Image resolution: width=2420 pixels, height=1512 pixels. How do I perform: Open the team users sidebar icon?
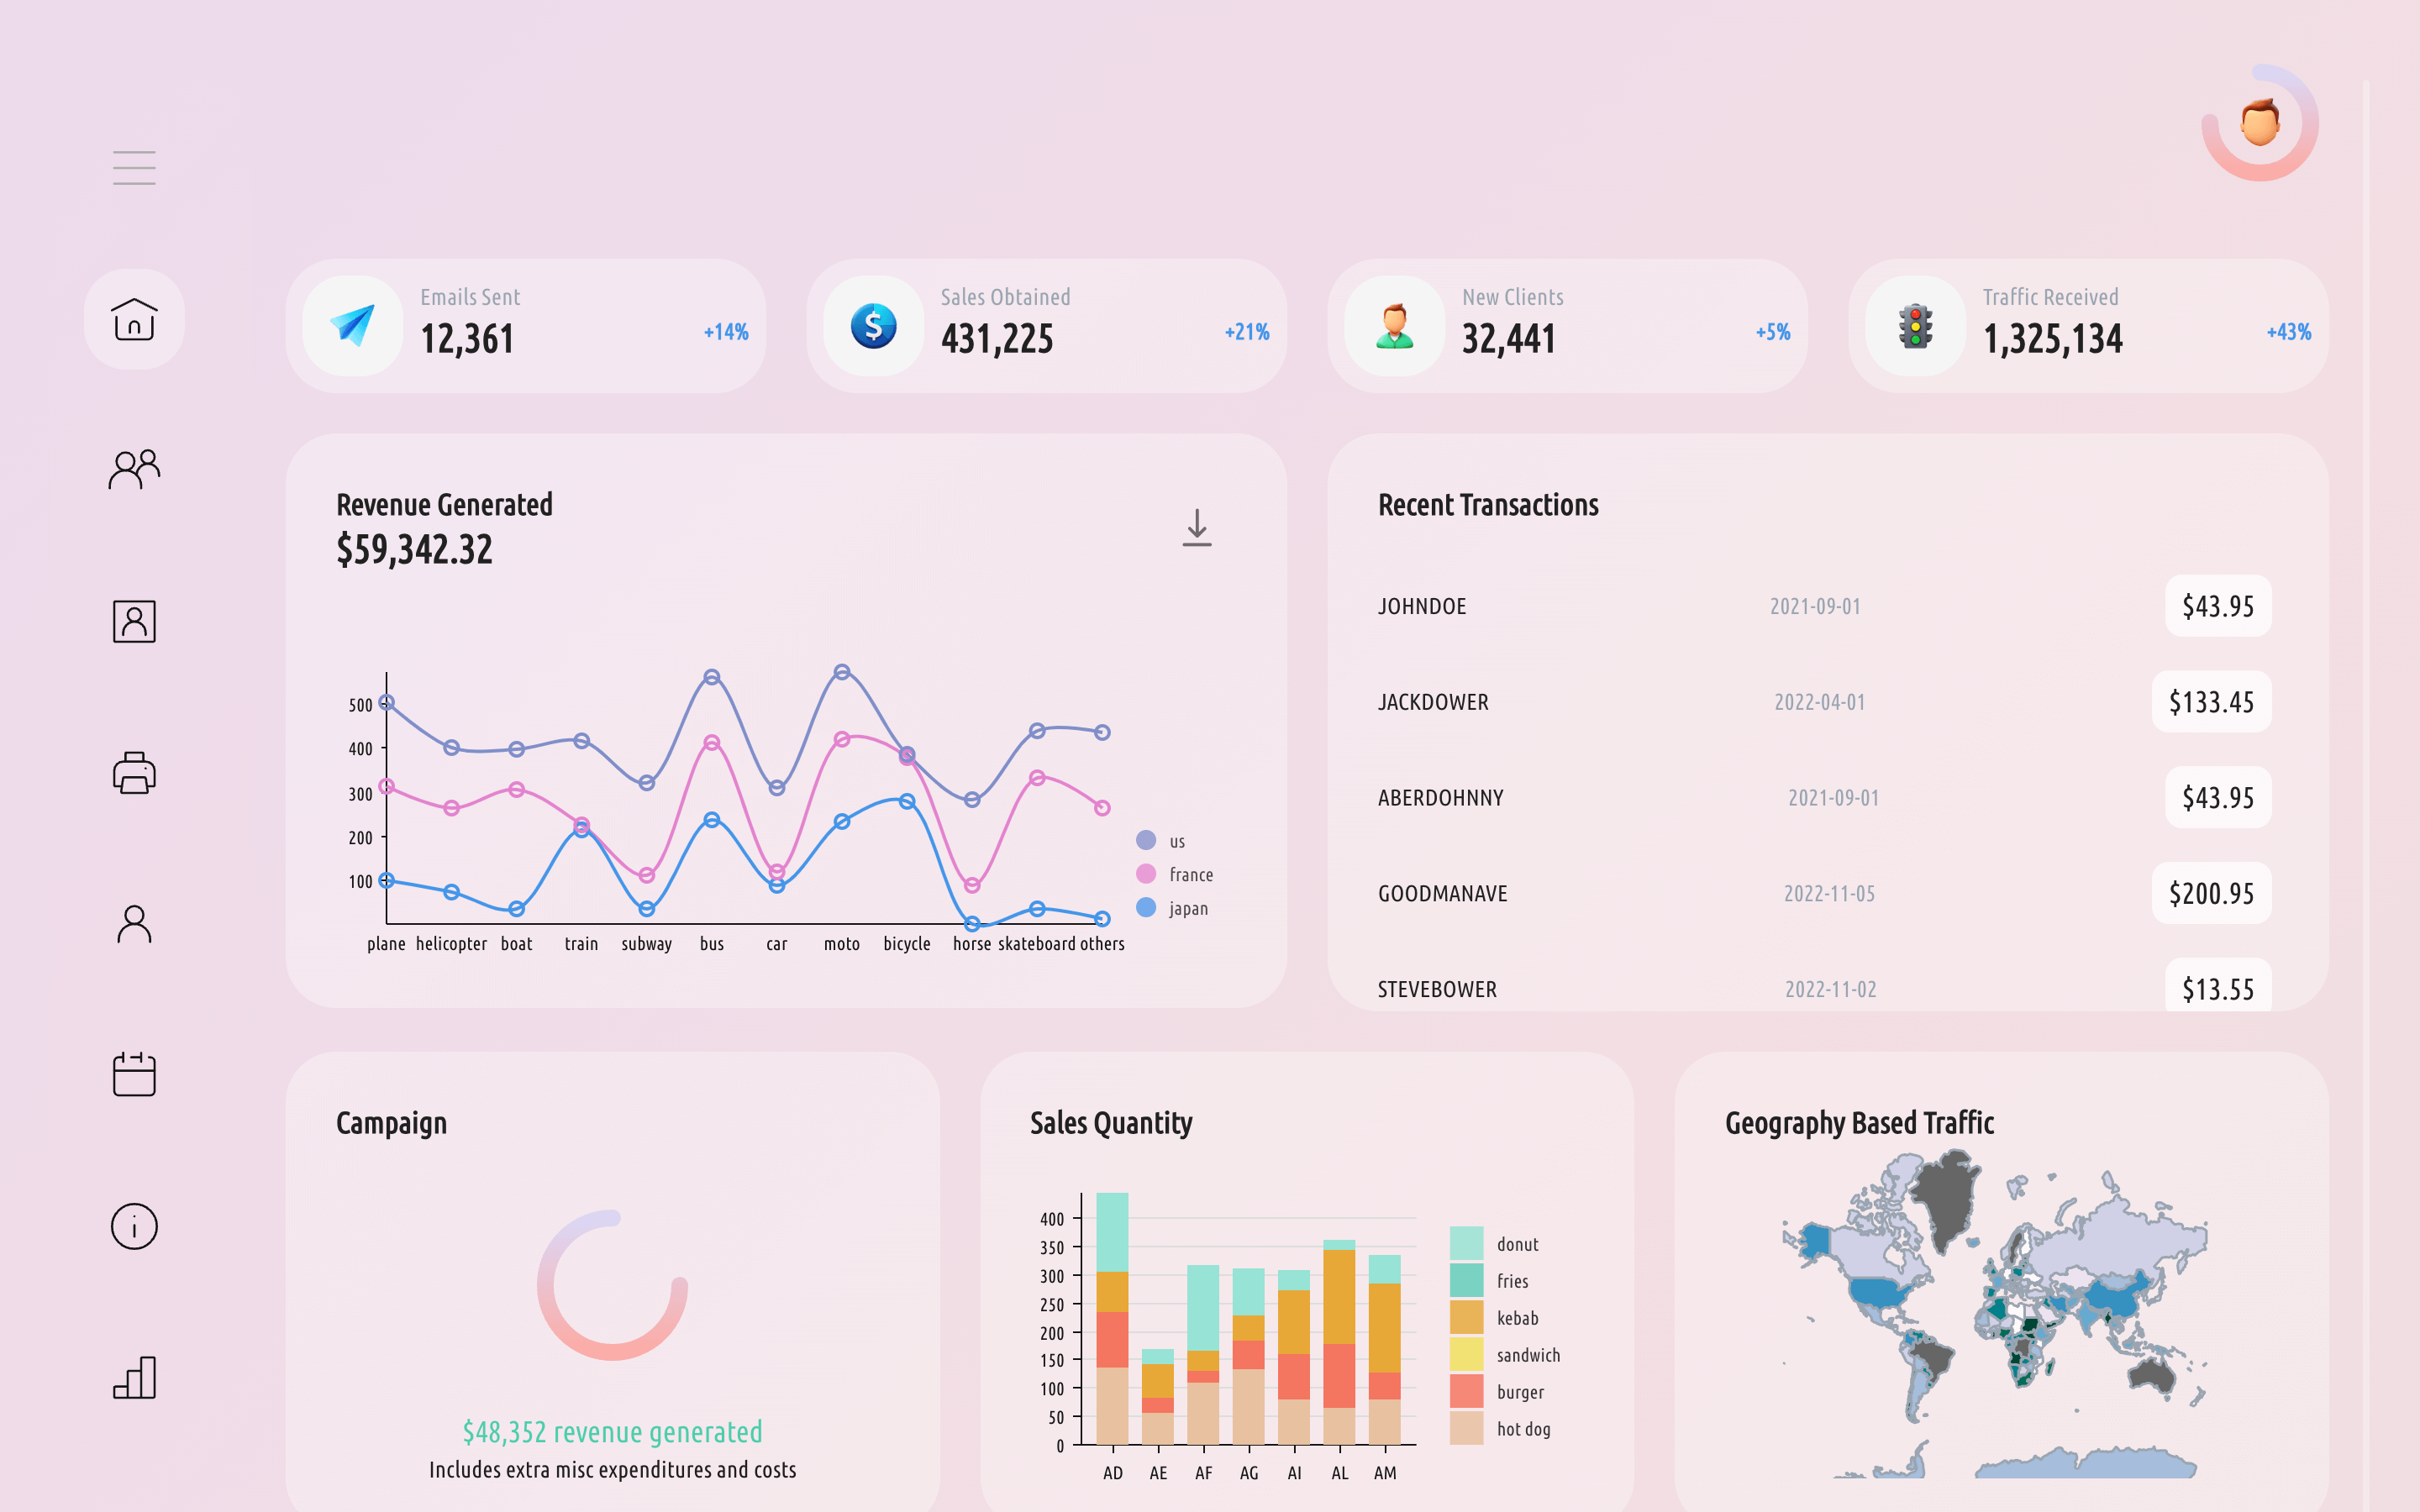(x=134, y=469)
